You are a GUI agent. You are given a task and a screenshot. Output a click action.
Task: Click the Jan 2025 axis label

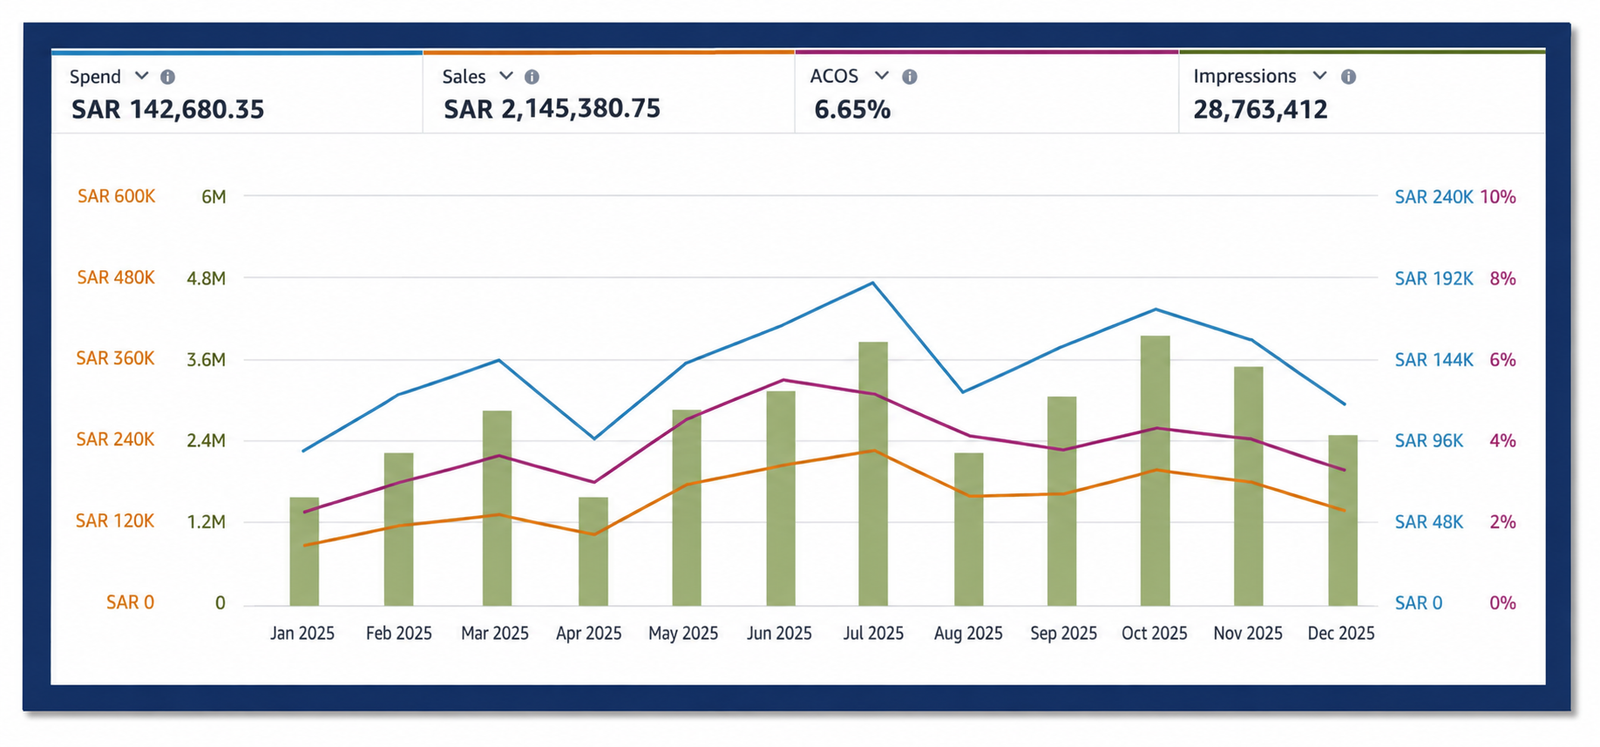(x=302, y=633)
